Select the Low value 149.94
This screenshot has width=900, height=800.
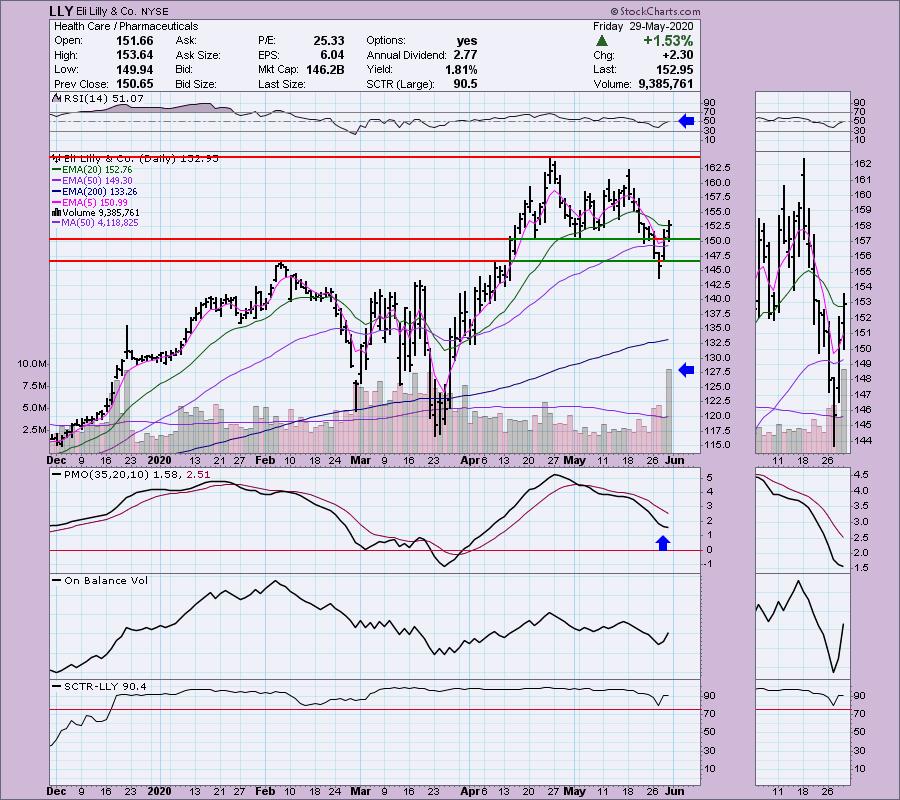point(134,69)
